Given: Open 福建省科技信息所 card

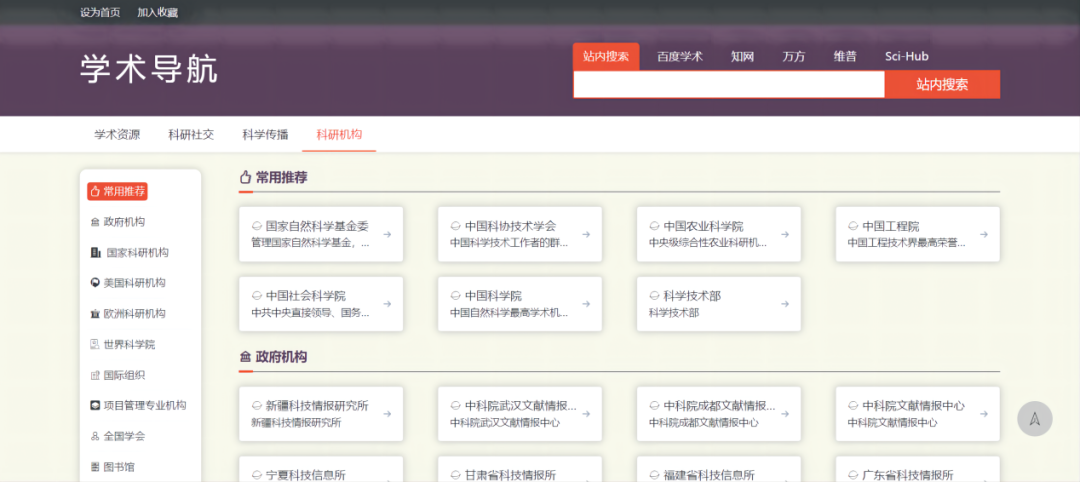Looking at the screenshot, I should pos(719,469).
